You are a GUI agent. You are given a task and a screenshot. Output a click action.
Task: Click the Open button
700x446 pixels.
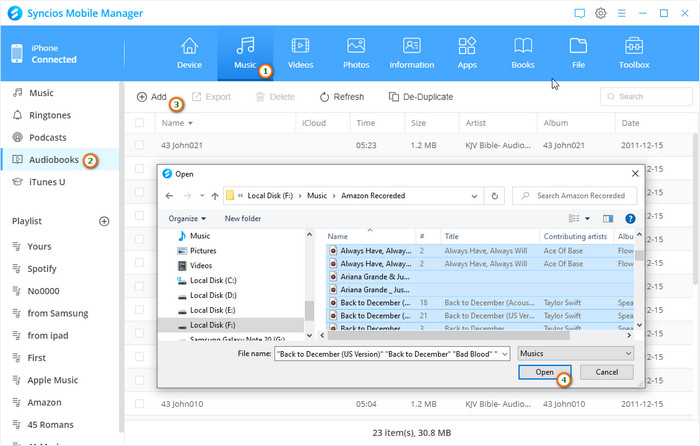pos(544,372)
